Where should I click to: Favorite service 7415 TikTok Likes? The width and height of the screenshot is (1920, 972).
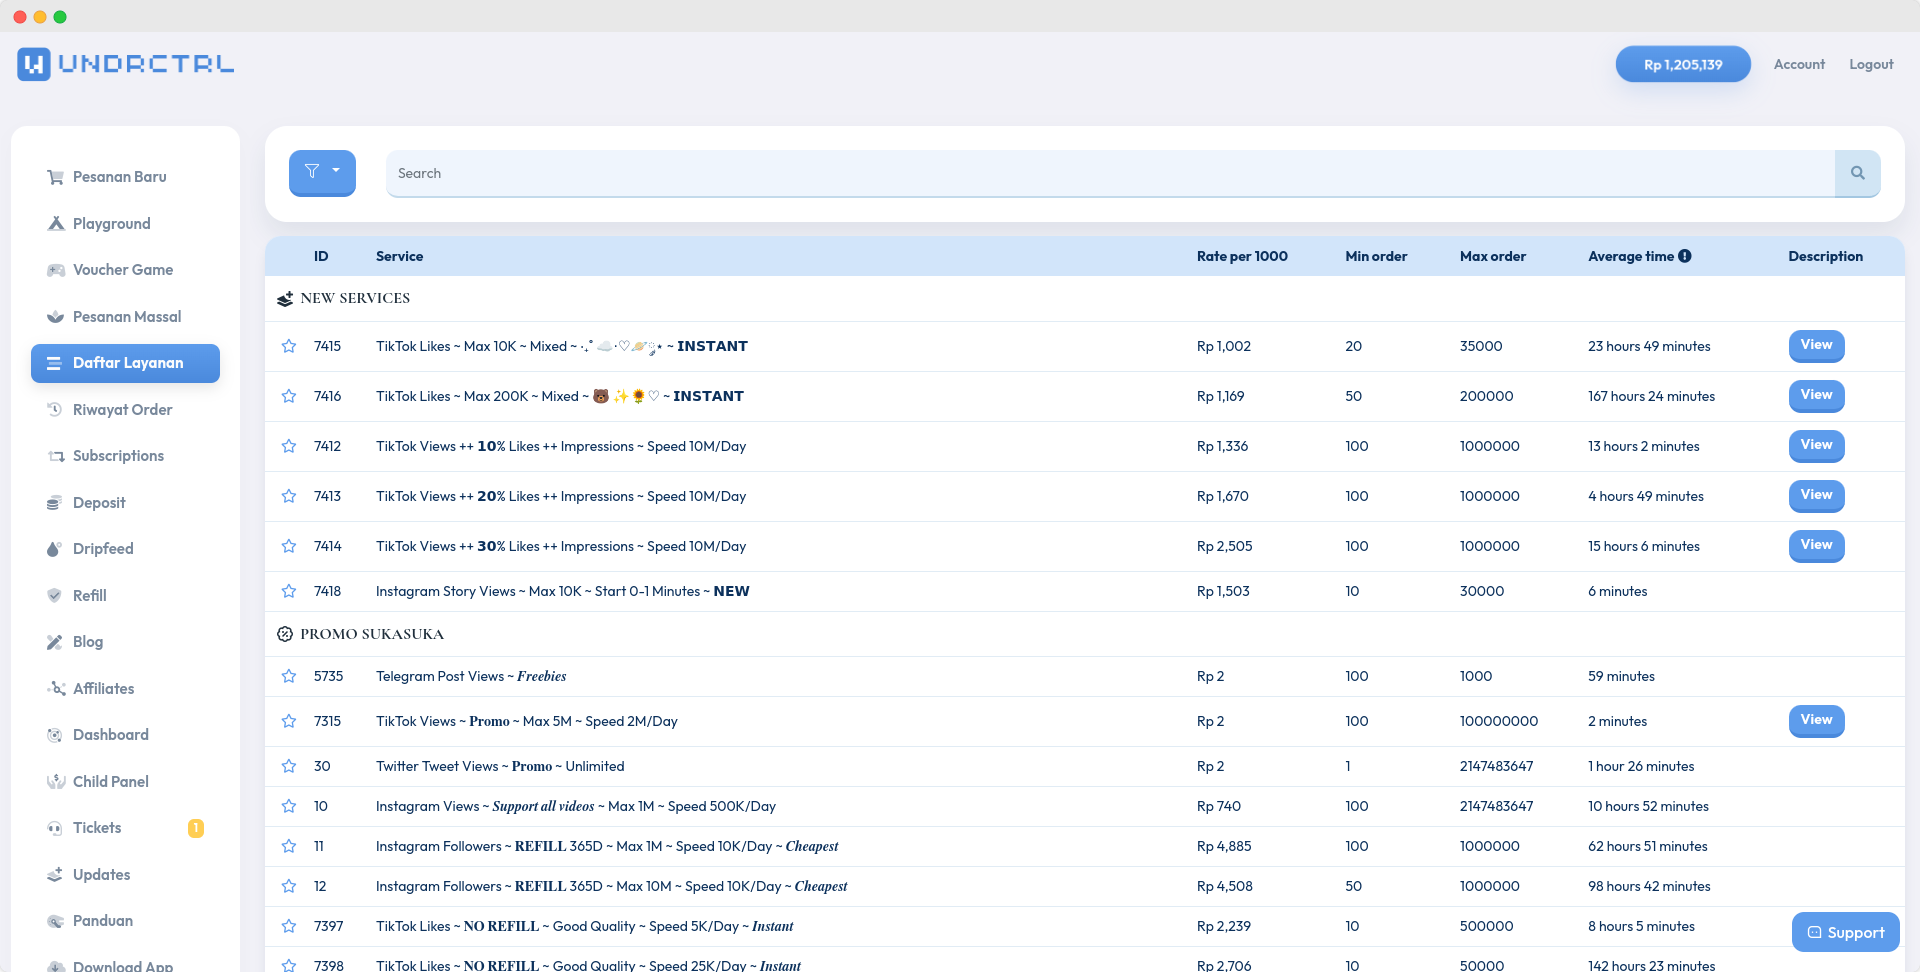pos(289,345)
